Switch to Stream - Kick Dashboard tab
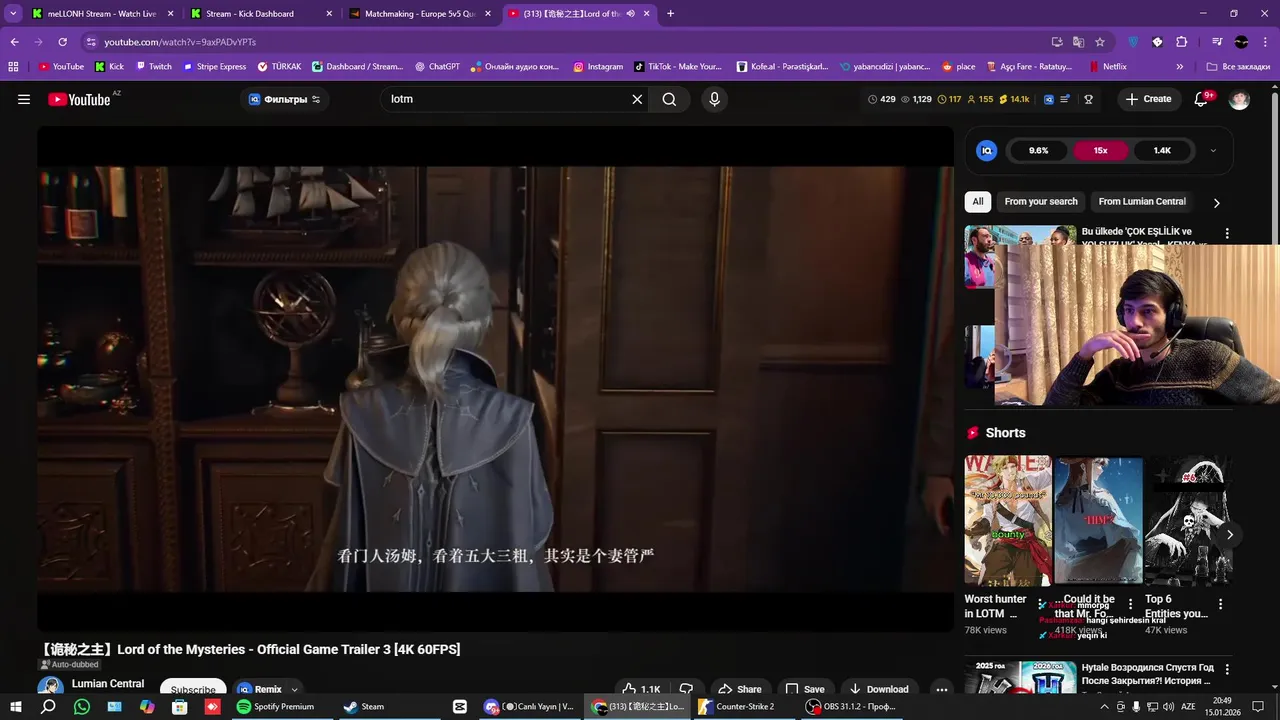 tap(260, 14)
